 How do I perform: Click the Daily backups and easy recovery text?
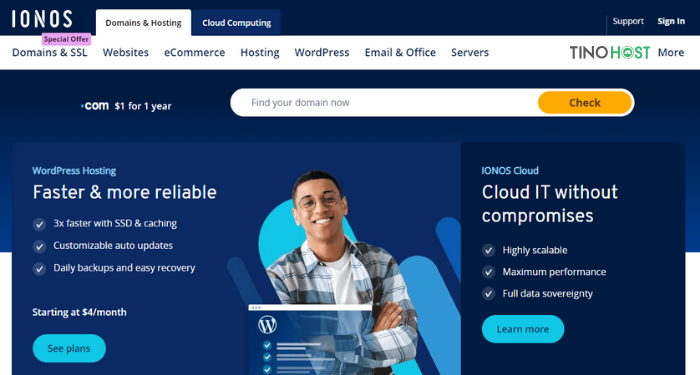click(x=124, y=268)
